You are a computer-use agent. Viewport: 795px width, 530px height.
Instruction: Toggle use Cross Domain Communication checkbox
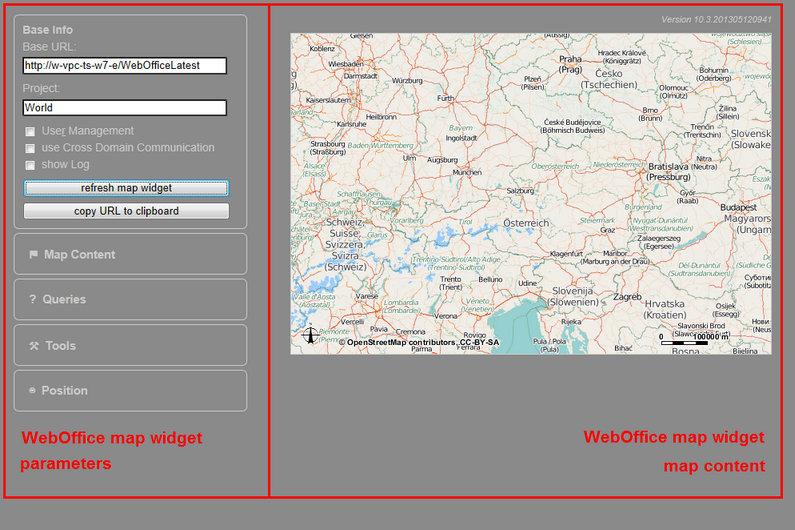(30, 148)
